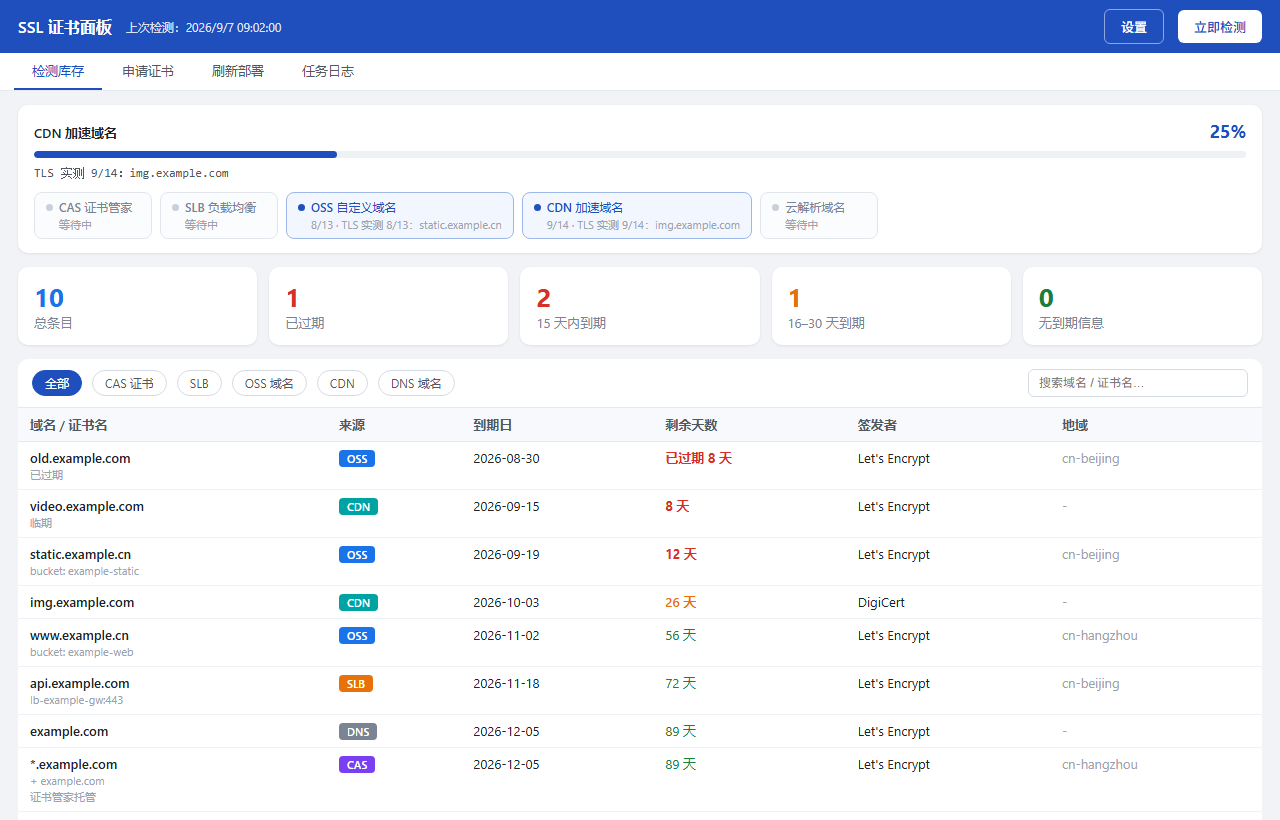Viewport: 1280px width, 820px height.
Task: Click the CDN 加速域名 progress bar
Action: click(640, 155)
